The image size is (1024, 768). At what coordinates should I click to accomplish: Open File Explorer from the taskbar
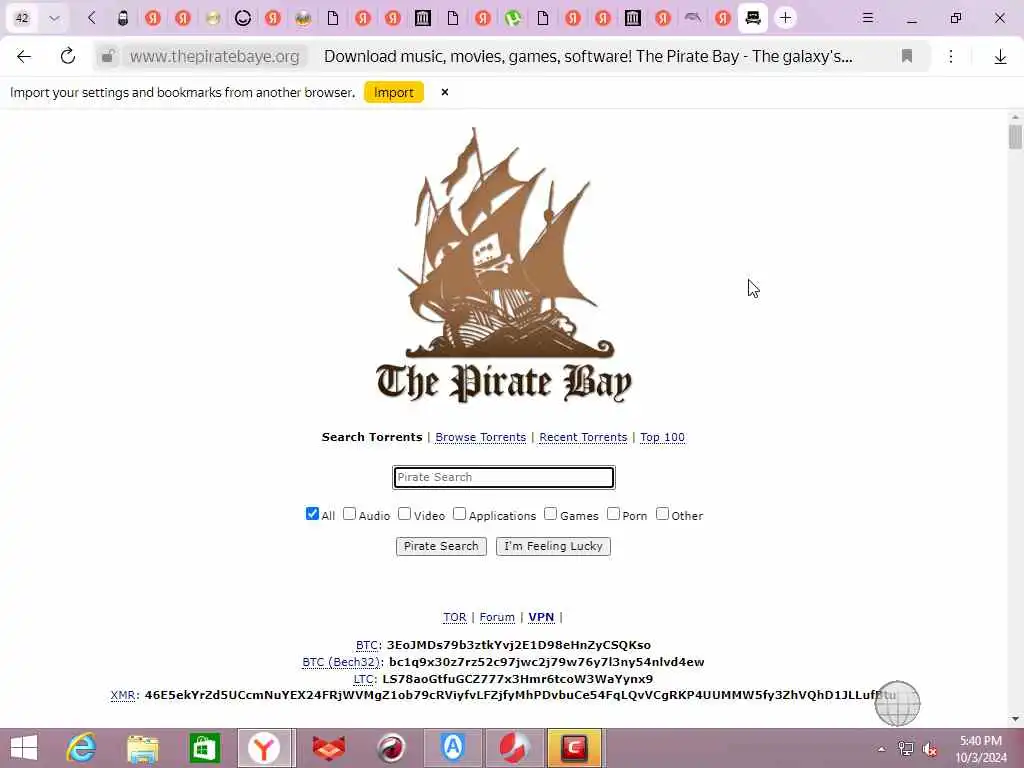coord(142,748)
